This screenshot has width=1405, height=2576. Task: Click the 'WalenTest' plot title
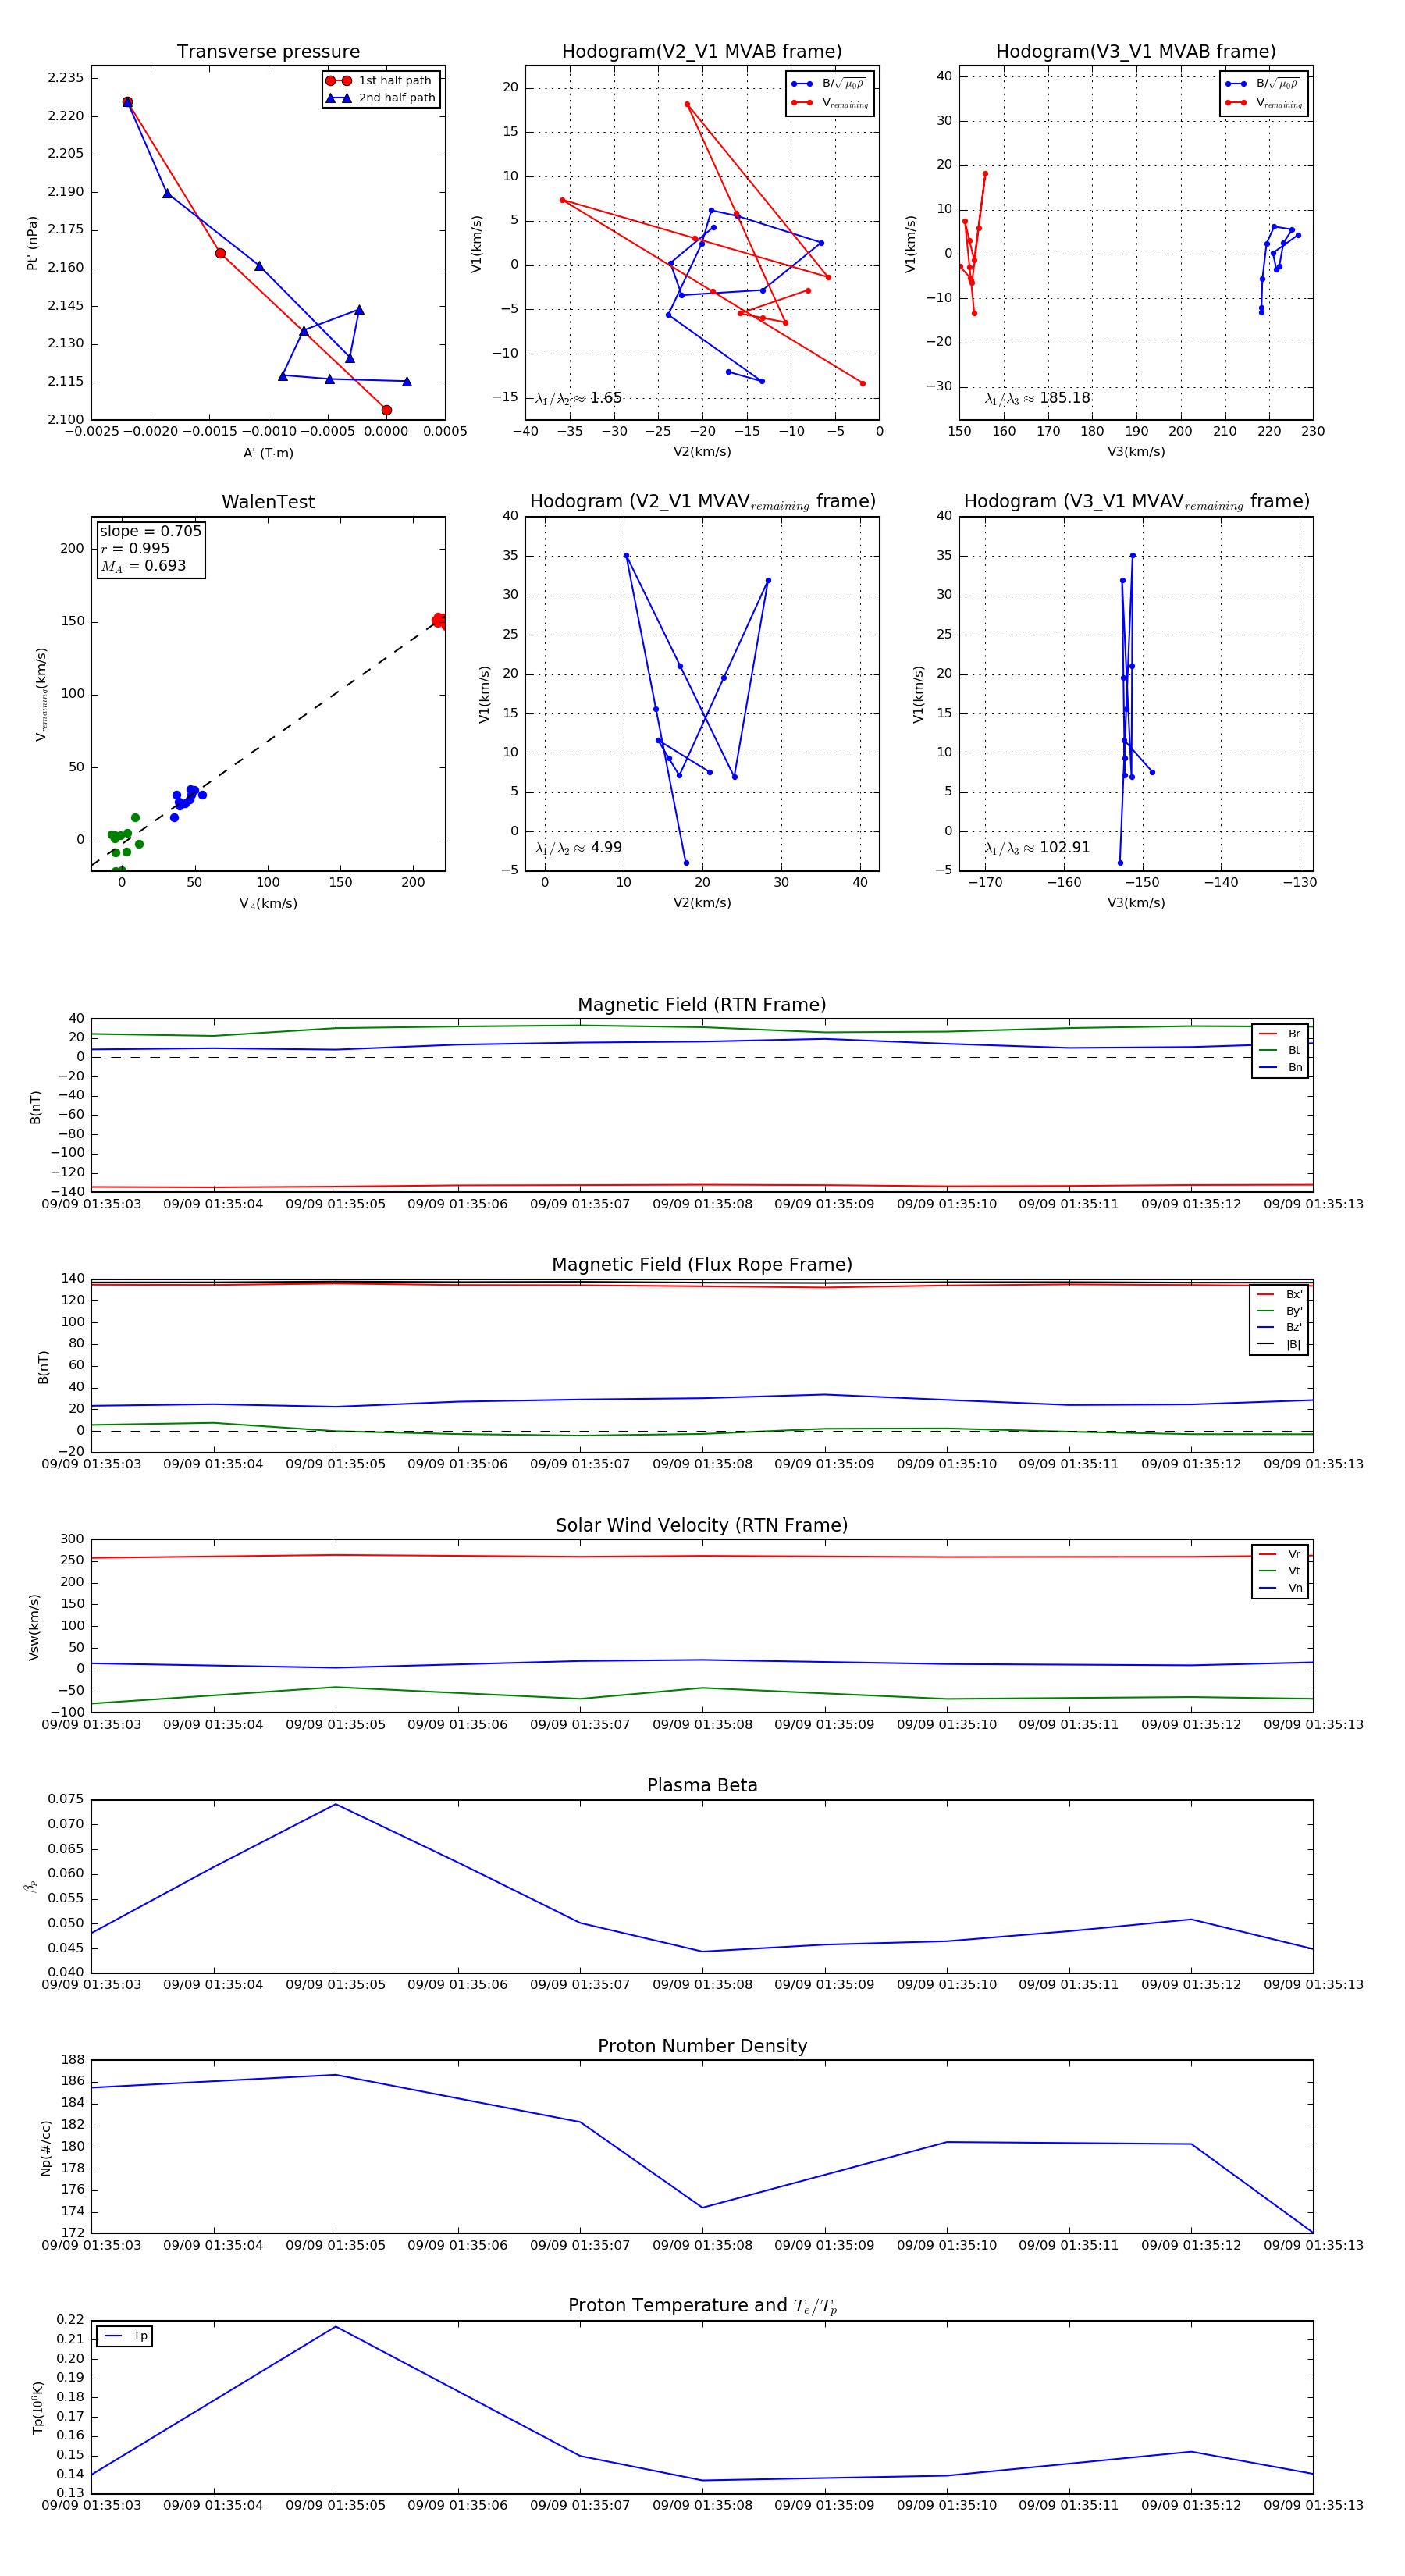268,502
